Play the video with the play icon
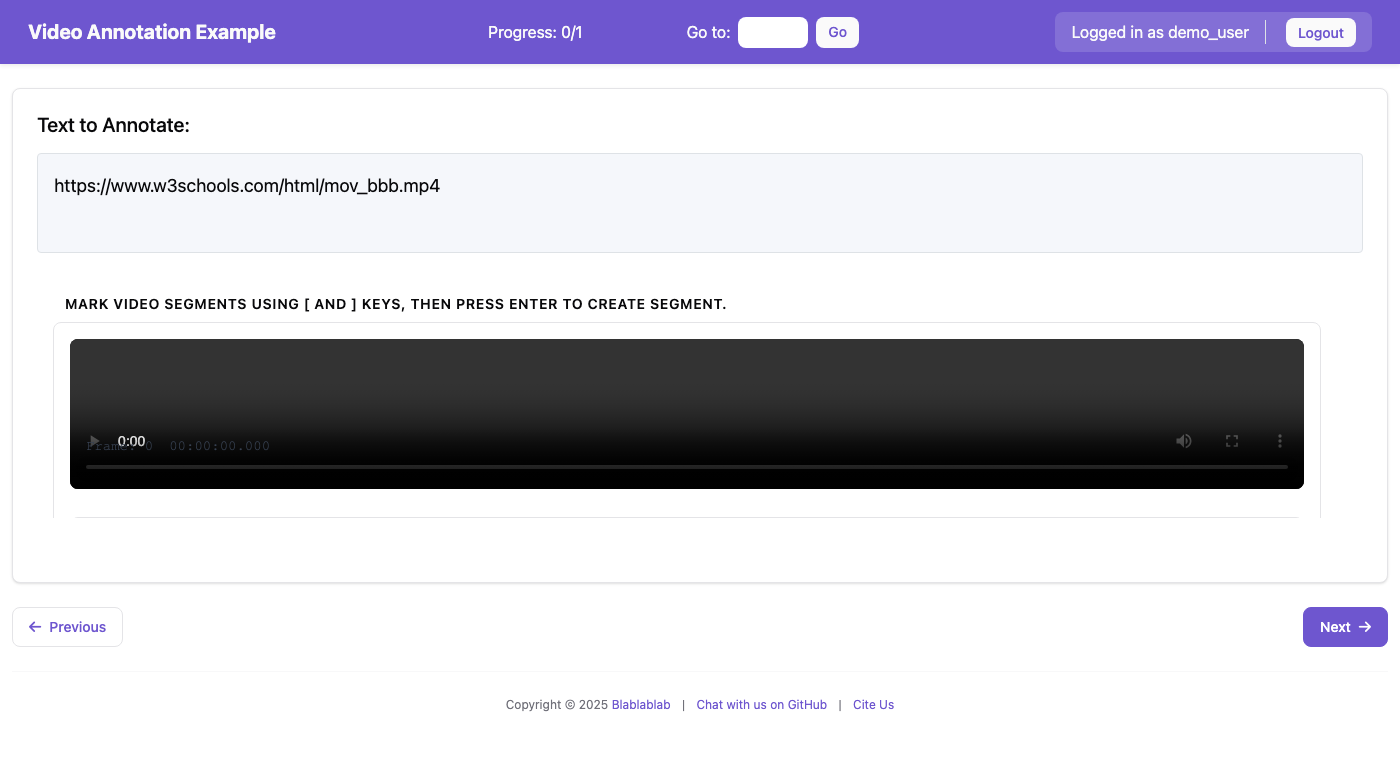Screen dimensions: 1400x761 tap(94, 441)
